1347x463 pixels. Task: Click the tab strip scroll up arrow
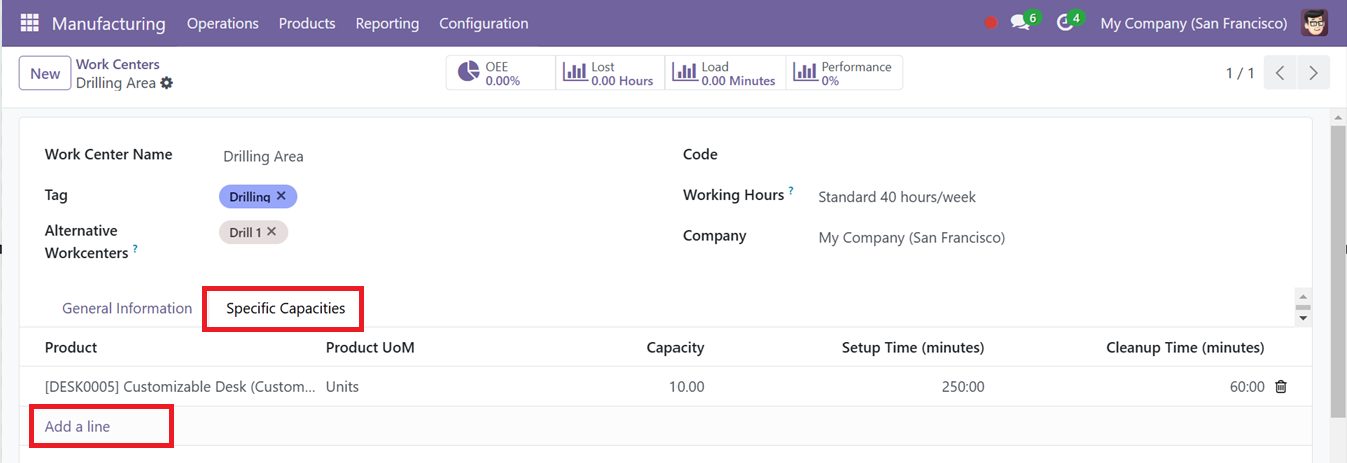(1303, 298)
